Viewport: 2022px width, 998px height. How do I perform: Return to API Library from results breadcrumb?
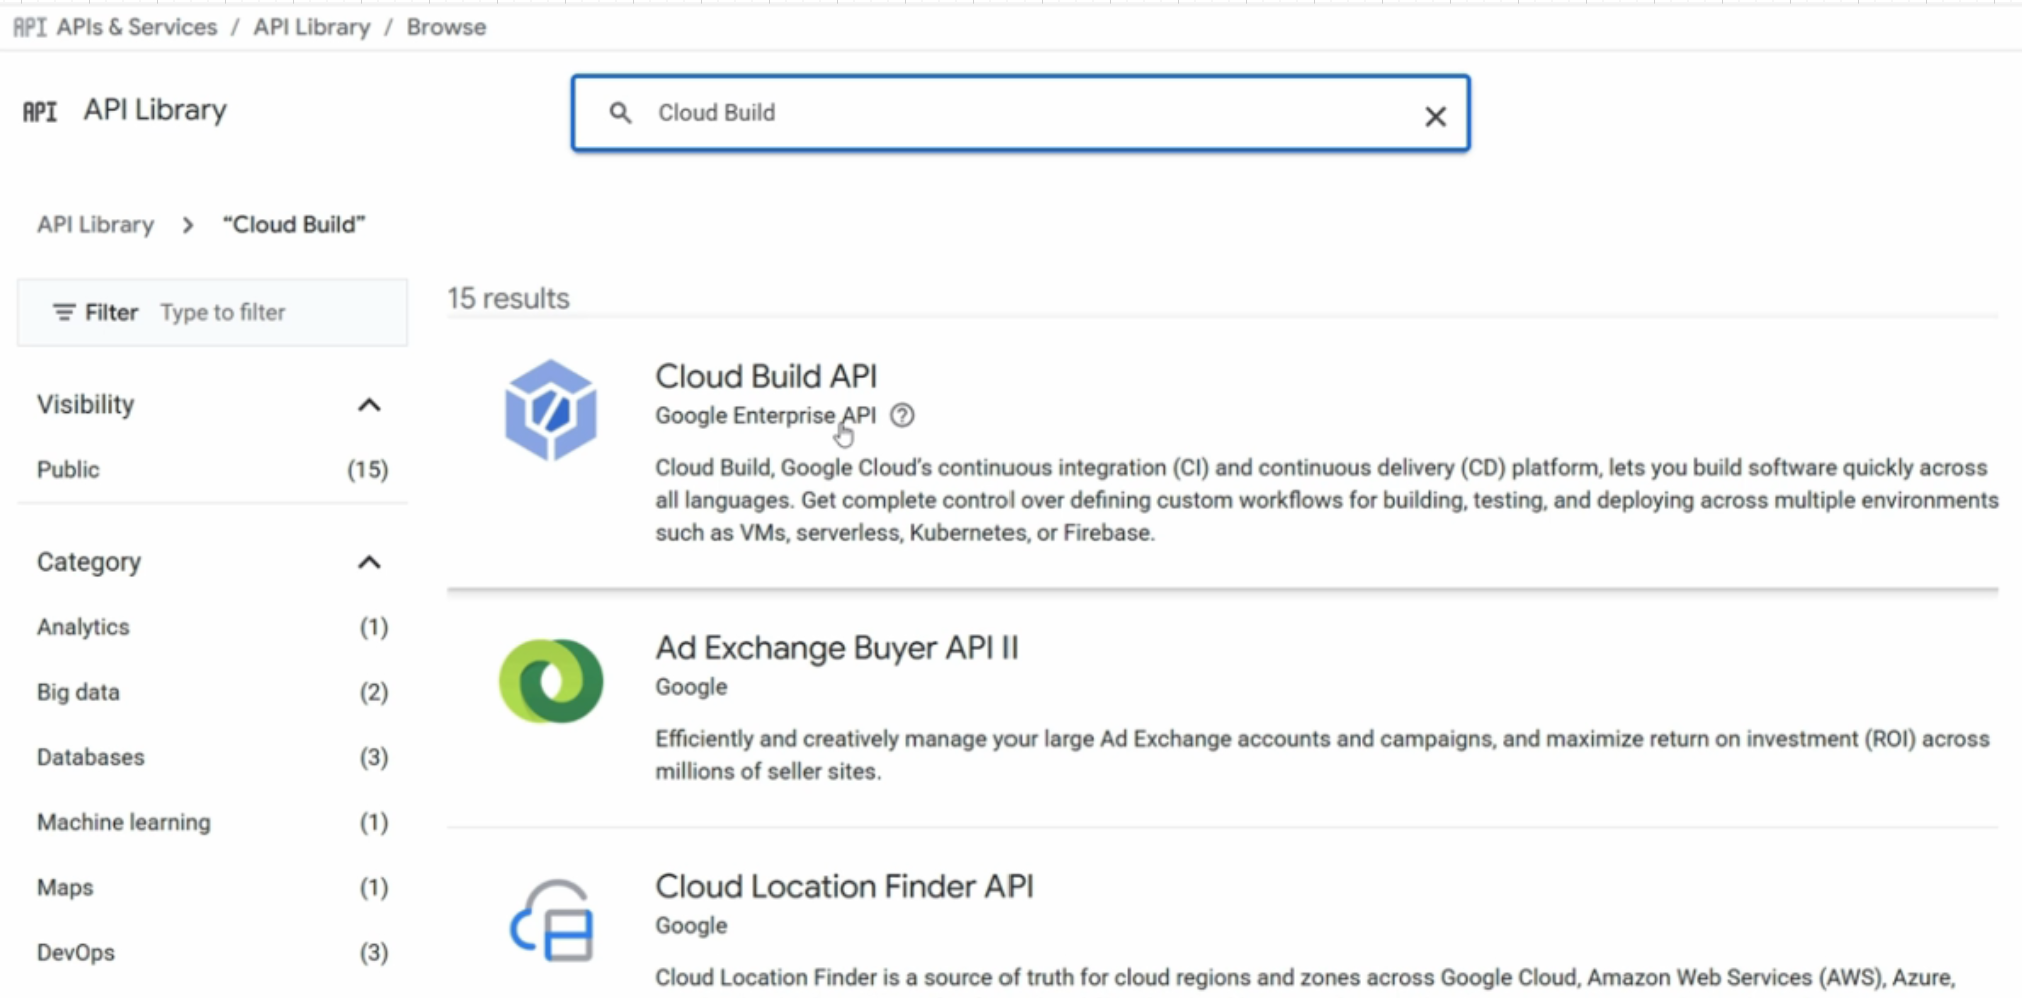point(96,224)
